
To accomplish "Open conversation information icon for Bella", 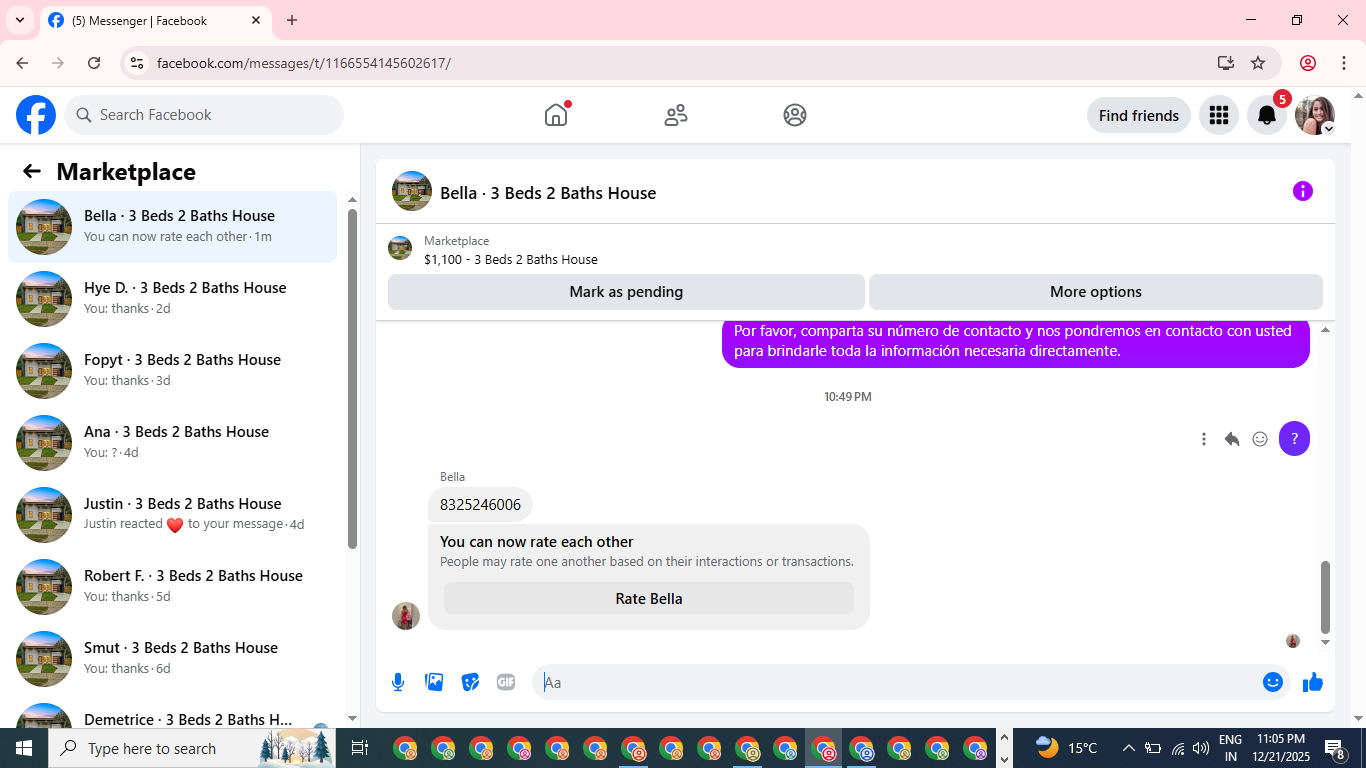I will tap(1302, 191).
